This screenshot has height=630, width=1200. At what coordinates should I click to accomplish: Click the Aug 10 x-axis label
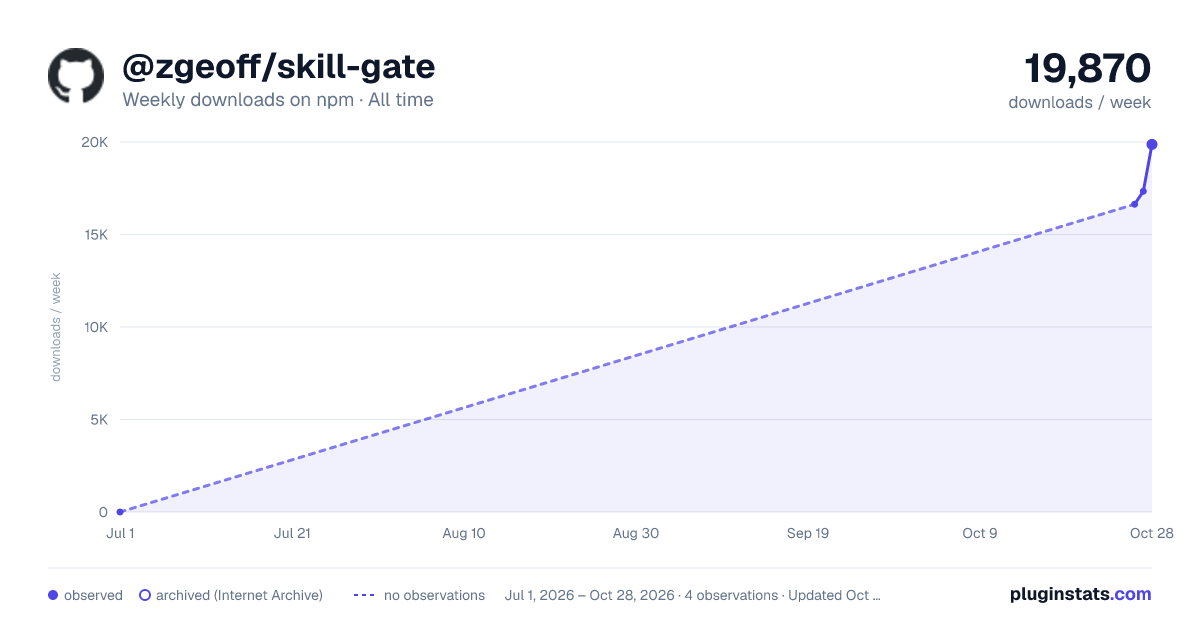pos(464,533)
